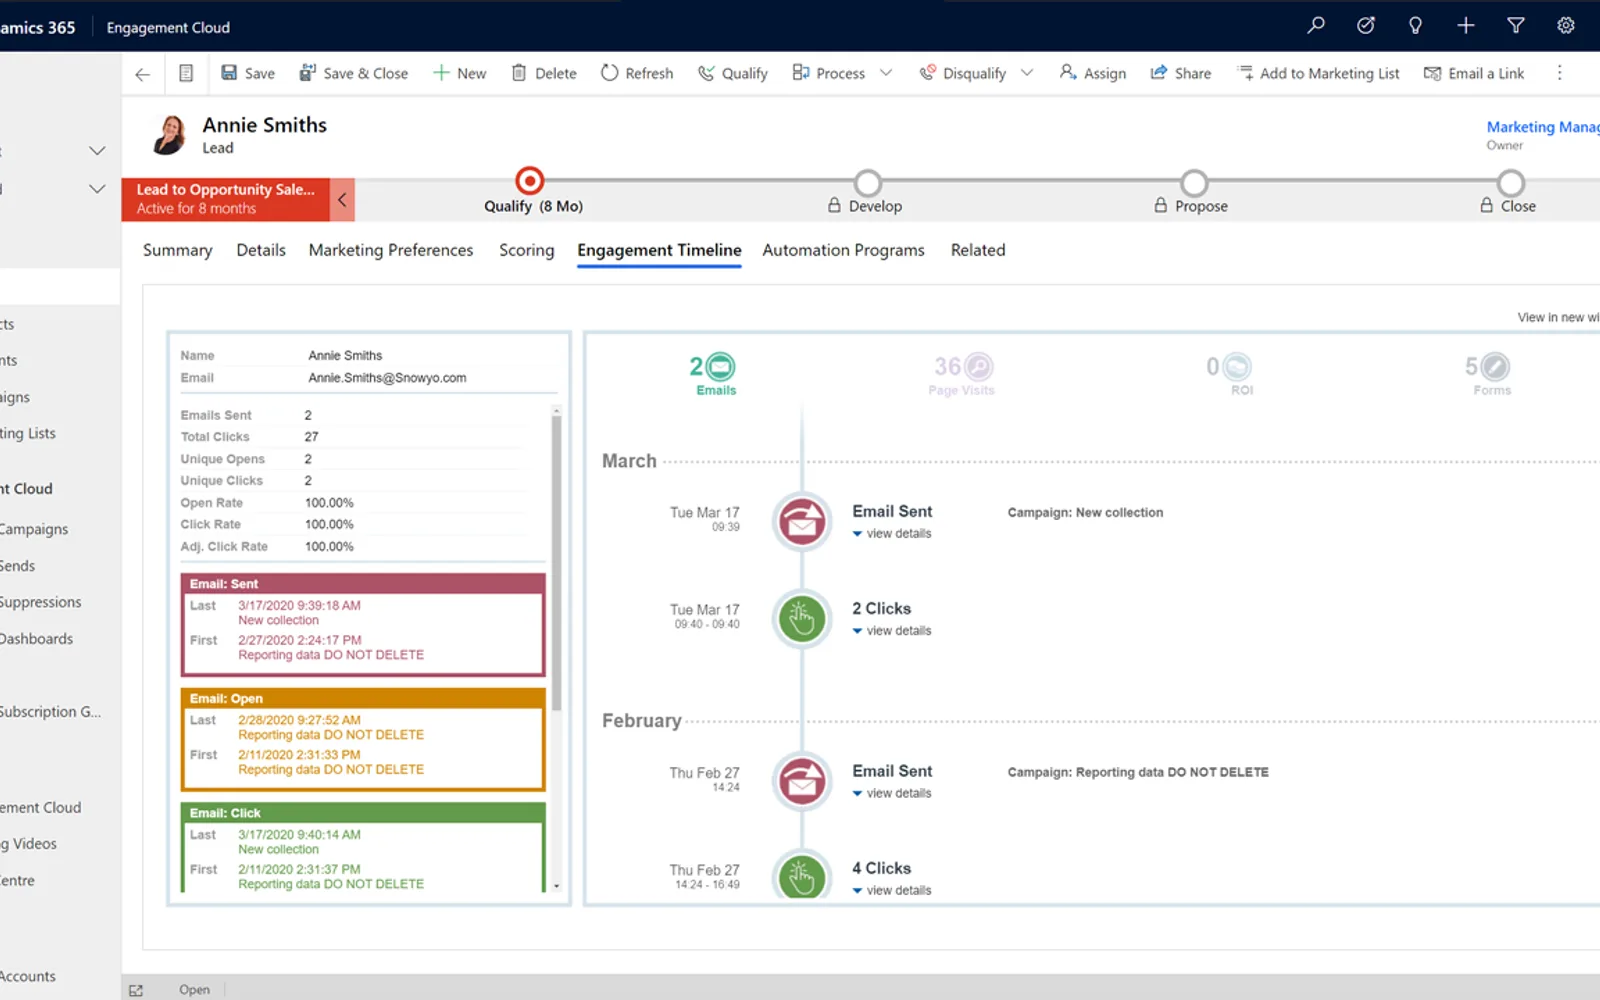Click Save & Close
Image resolution: width=1600 pixels, height=1000 pixels.
pyautogui.click(x=354, y=73)
